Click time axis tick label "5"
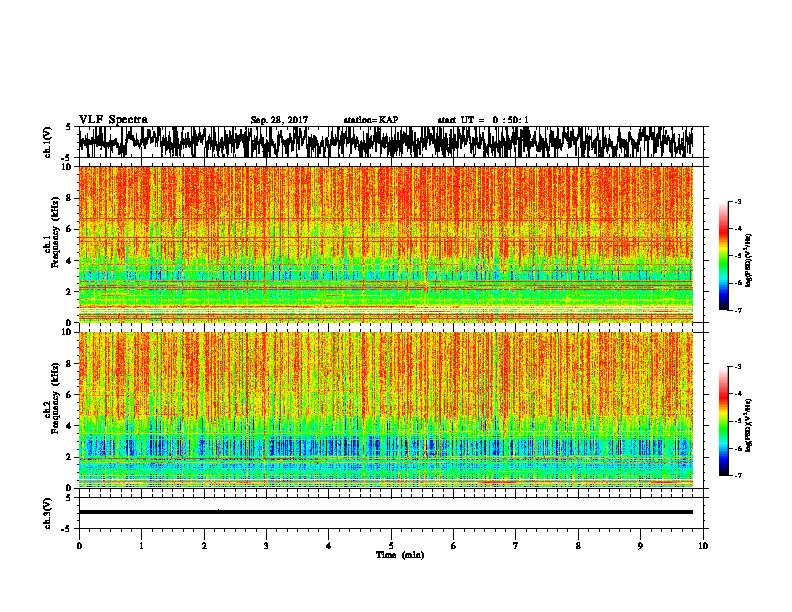The height and width of the screenshot is (612, 792). click(391, 546)
